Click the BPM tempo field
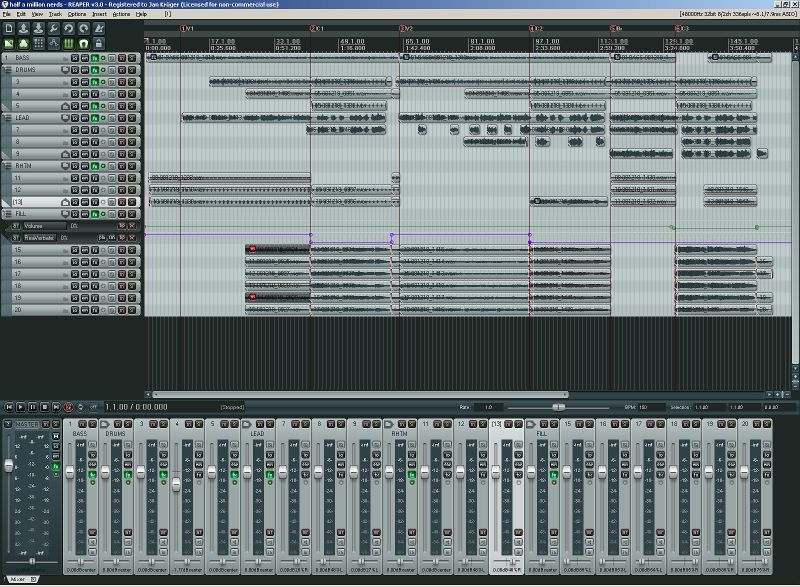 [652, 407]
